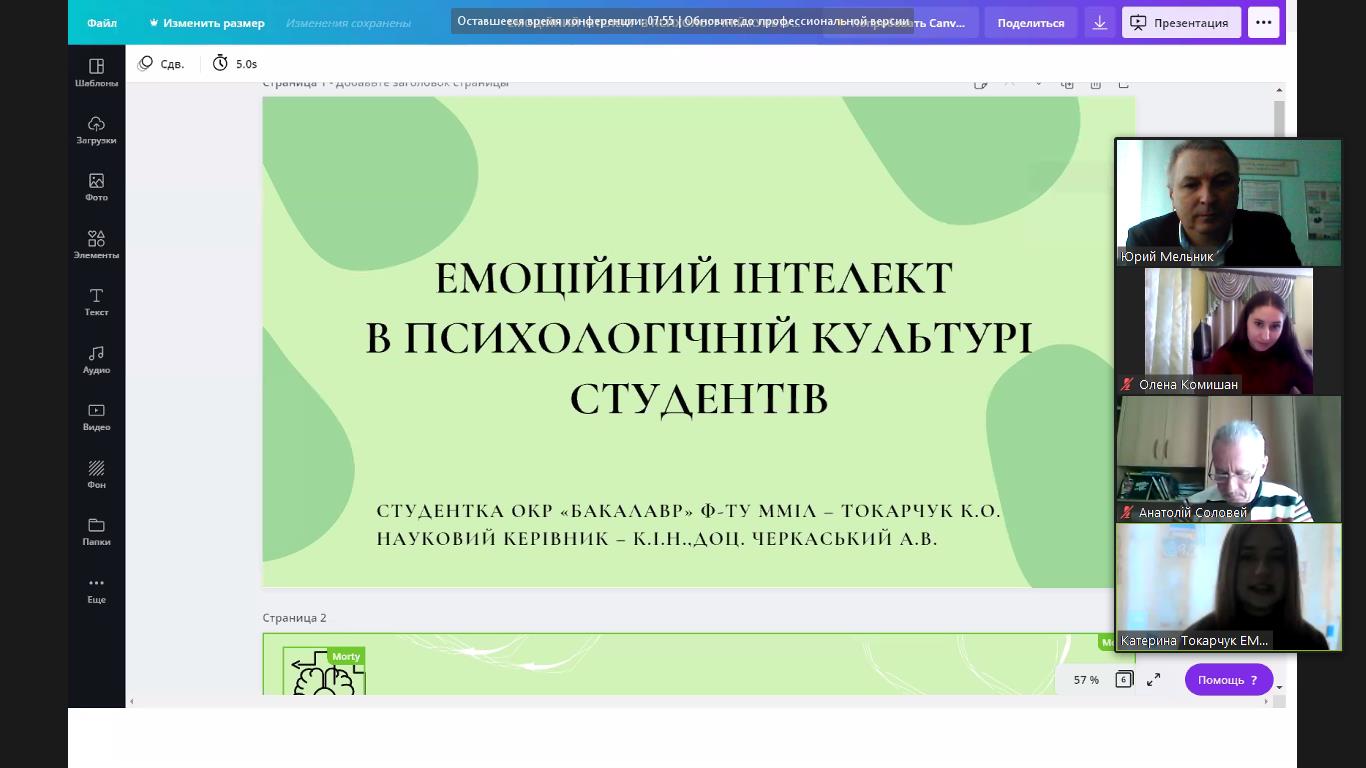This screenshot has height=768, width=1366.
Task: Click the horizontal scrollbar right arrow
Action: click(x=1267, y=702)
